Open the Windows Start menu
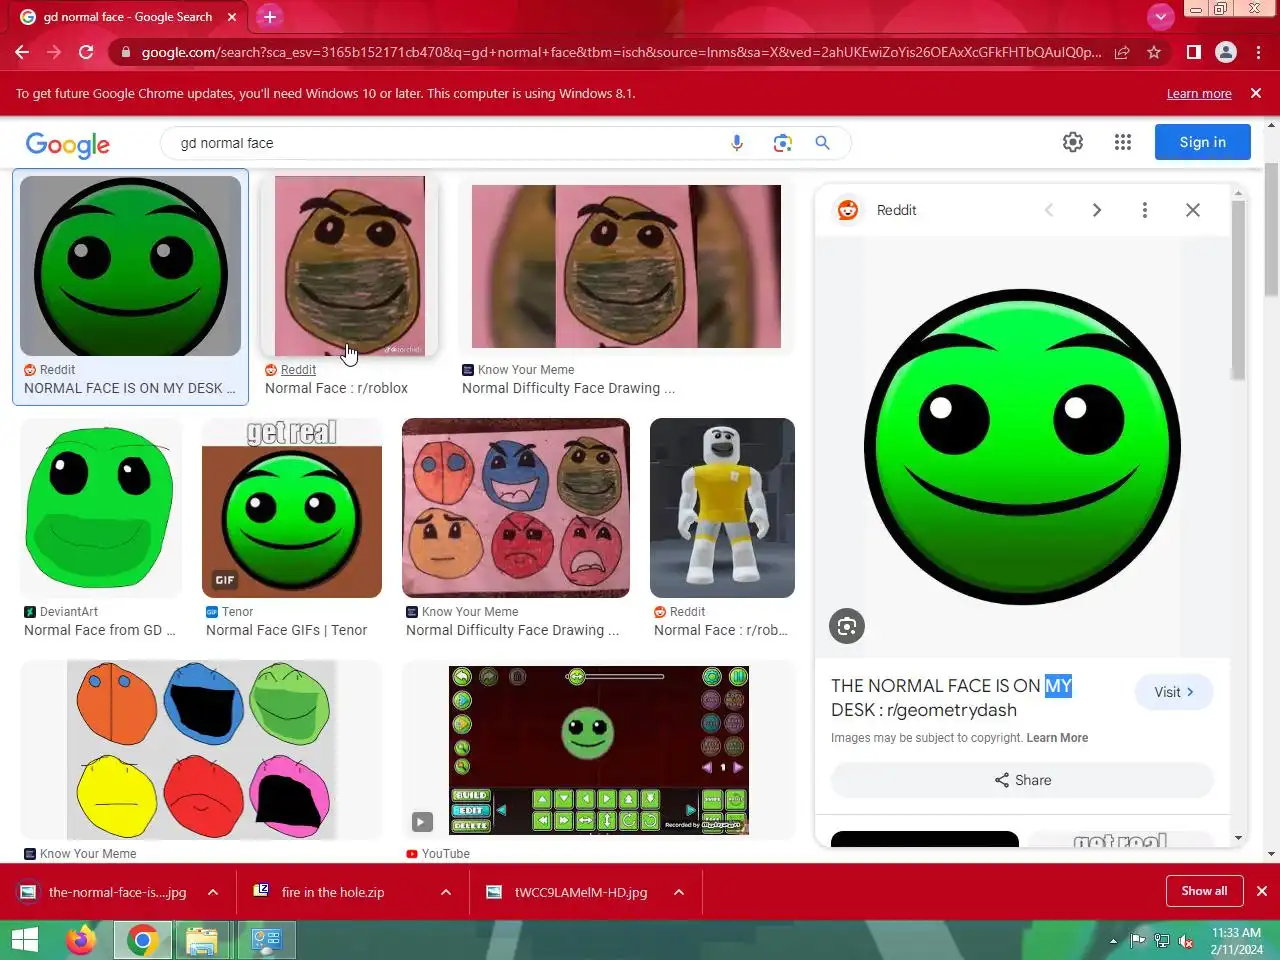1280x960 pixels. pyautogui.click(x=25, y=940)
